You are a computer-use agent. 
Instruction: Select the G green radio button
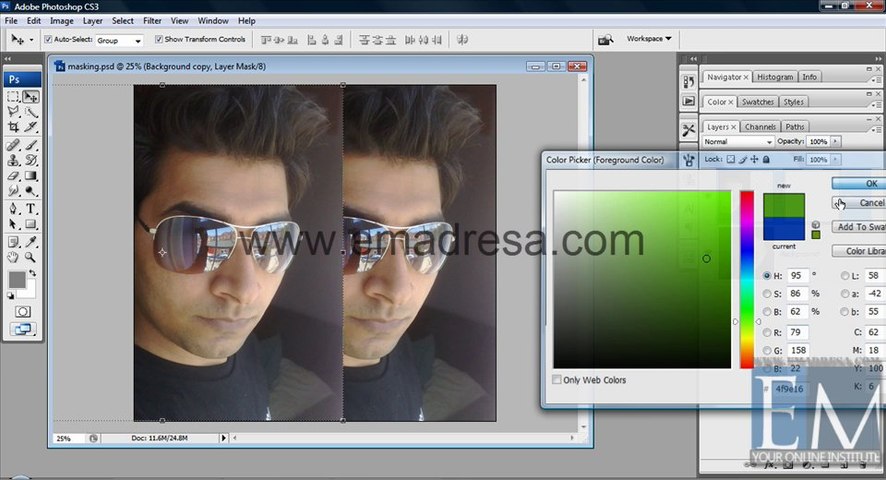767,351
